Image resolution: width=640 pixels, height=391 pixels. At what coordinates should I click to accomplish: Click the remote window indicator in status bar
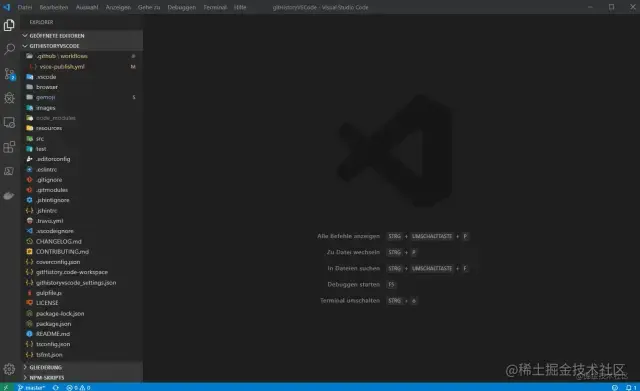click(x=6, y=387)
